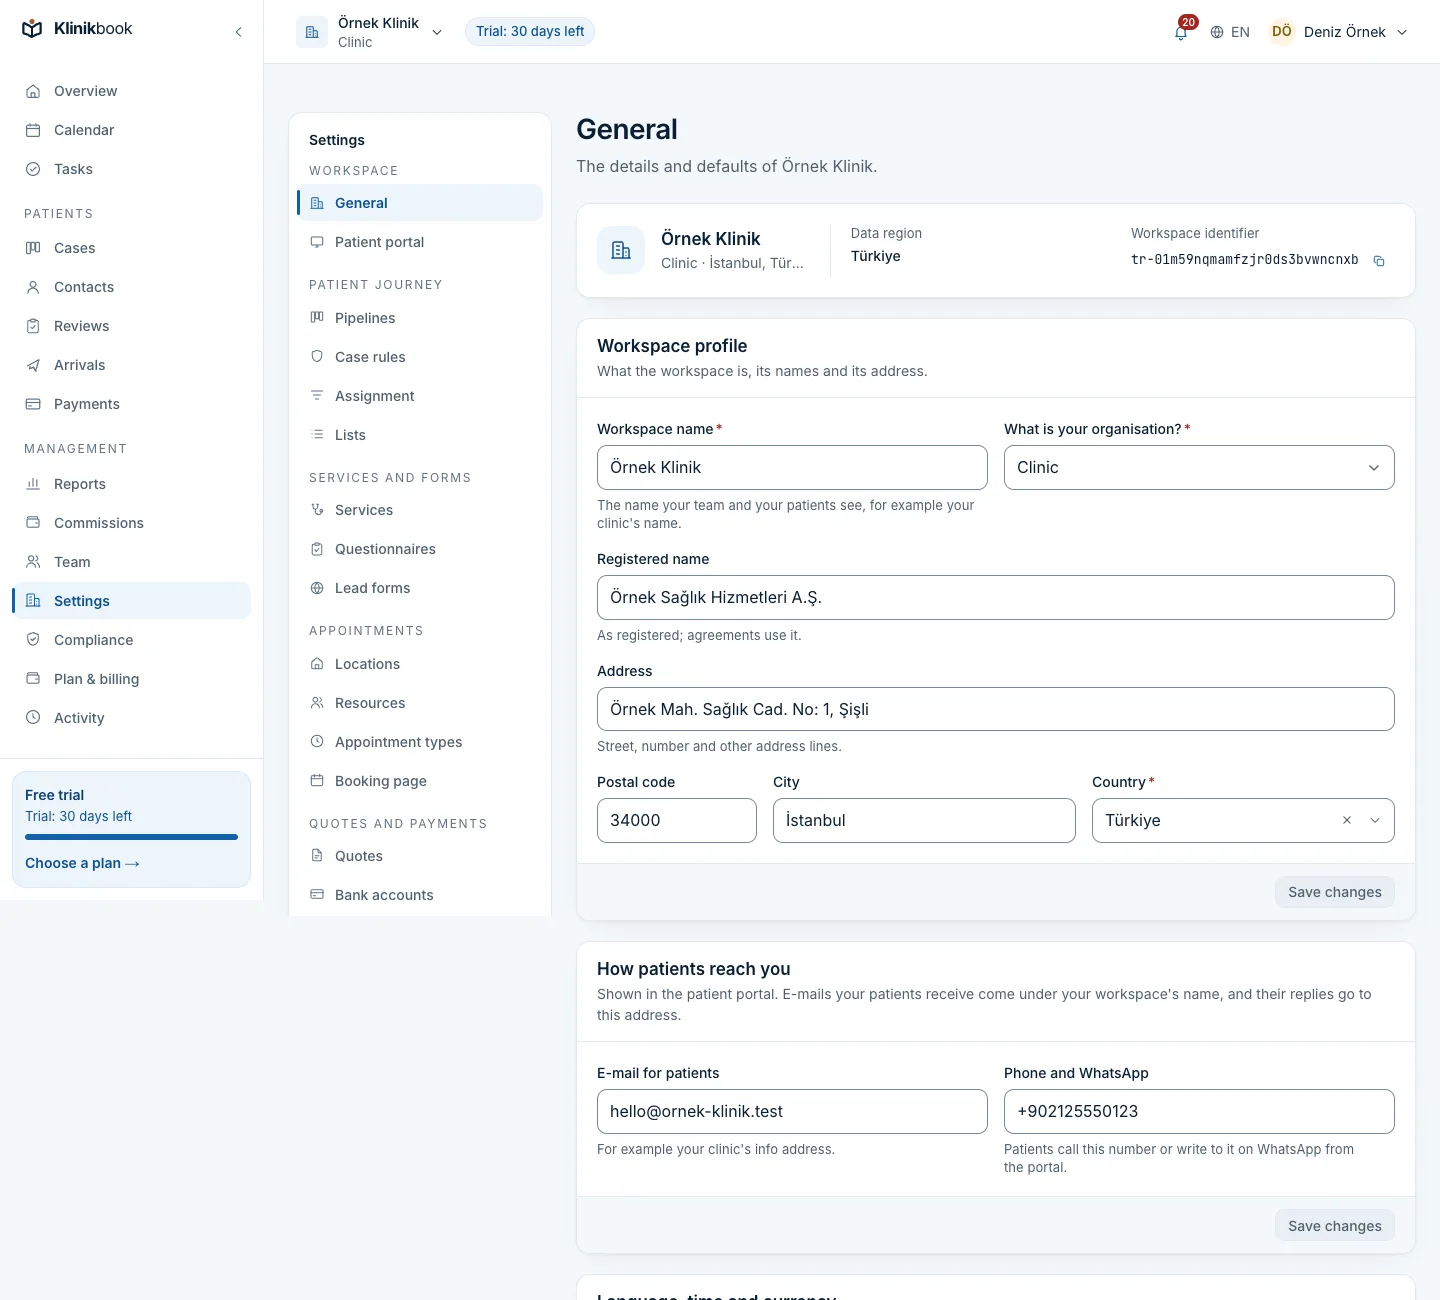Image resolution: width=1440 pixels, height=1300 pixels.
Task: Save changes for patient contact section
Action: (x=1335, y=1226)
